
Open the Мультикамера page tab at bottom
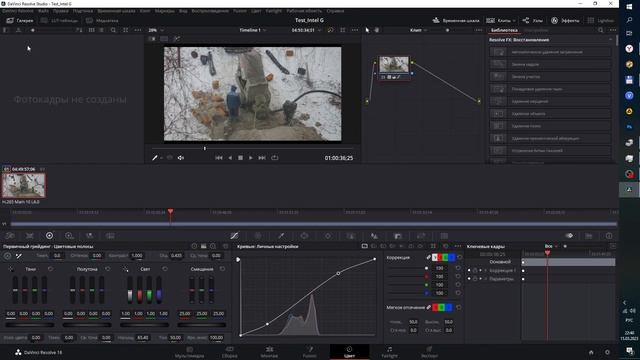189,352
